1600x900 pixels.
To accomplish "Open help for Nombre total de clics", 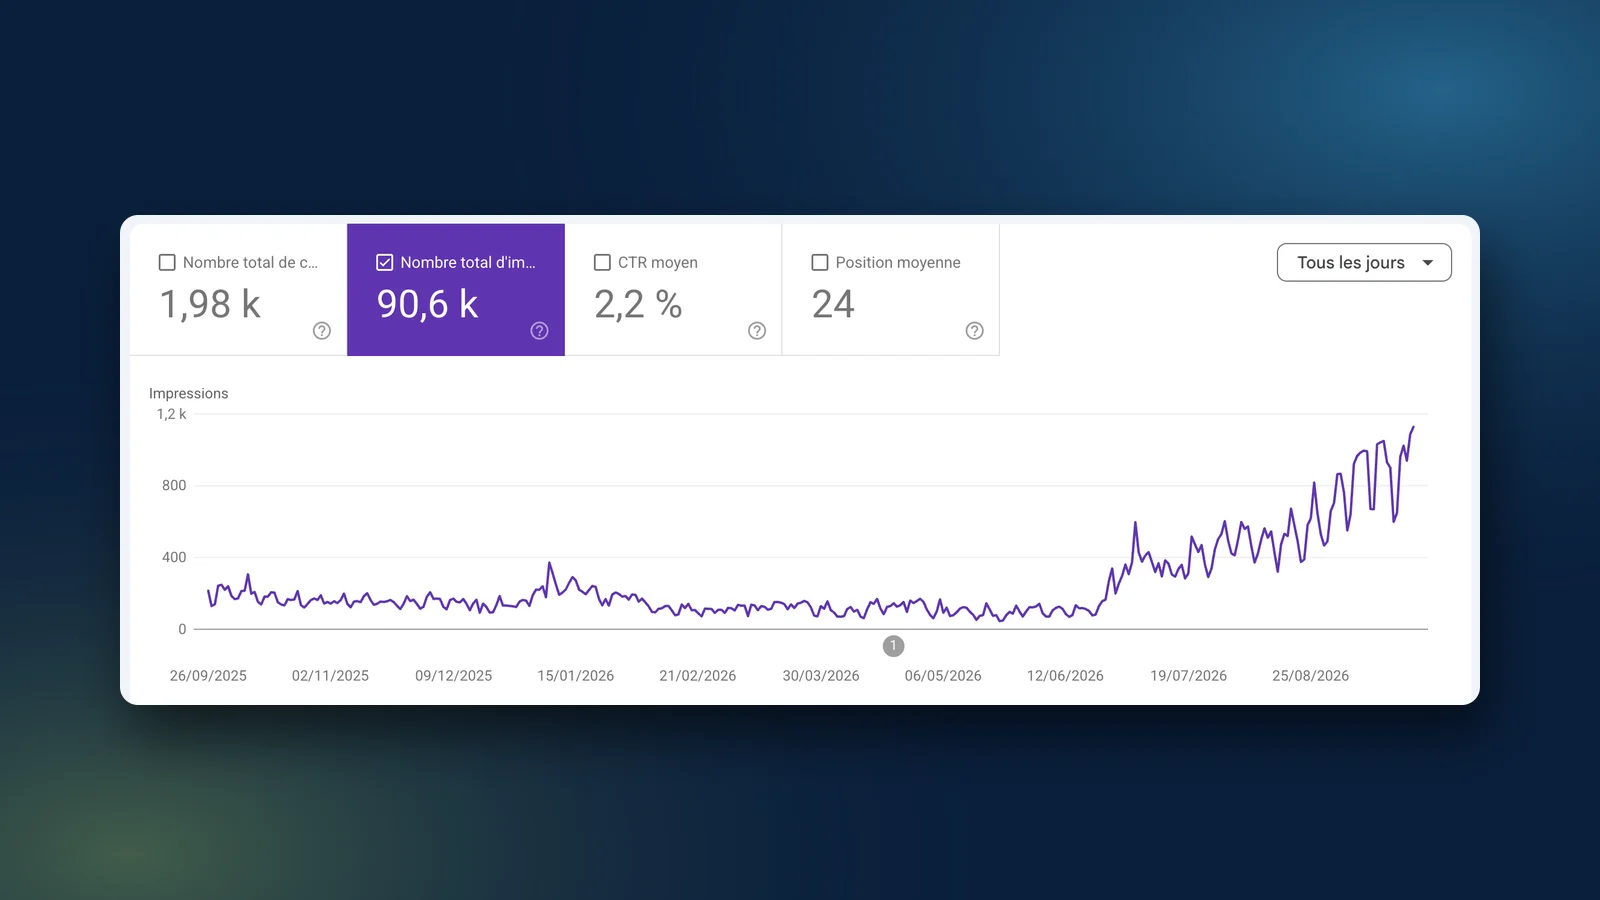I will pos(322,331).
